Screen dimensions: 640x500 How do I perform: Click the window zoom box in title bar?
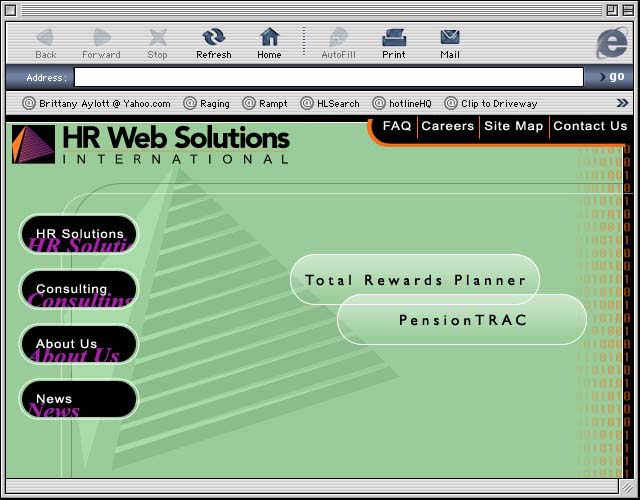point(612,10)
